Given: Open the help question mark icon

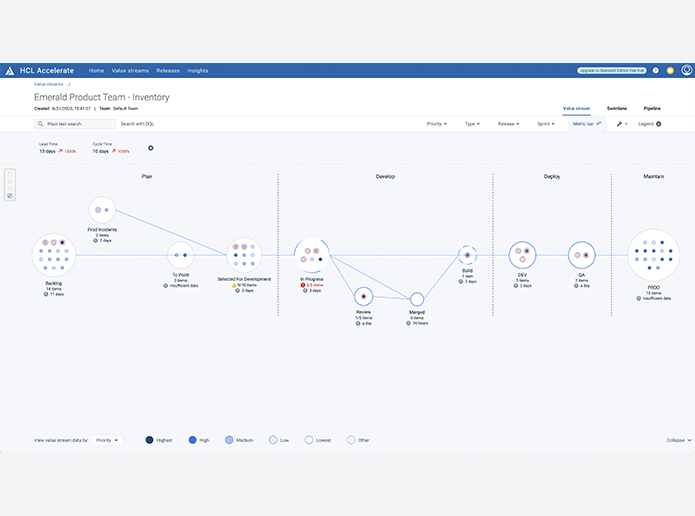Looking at the screenshot, I should coord(656,71).
